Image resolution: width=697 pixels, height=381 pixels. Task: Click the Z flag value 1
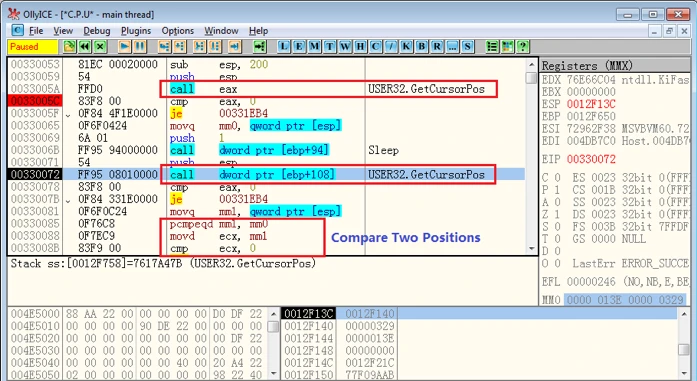pos(557,214)
